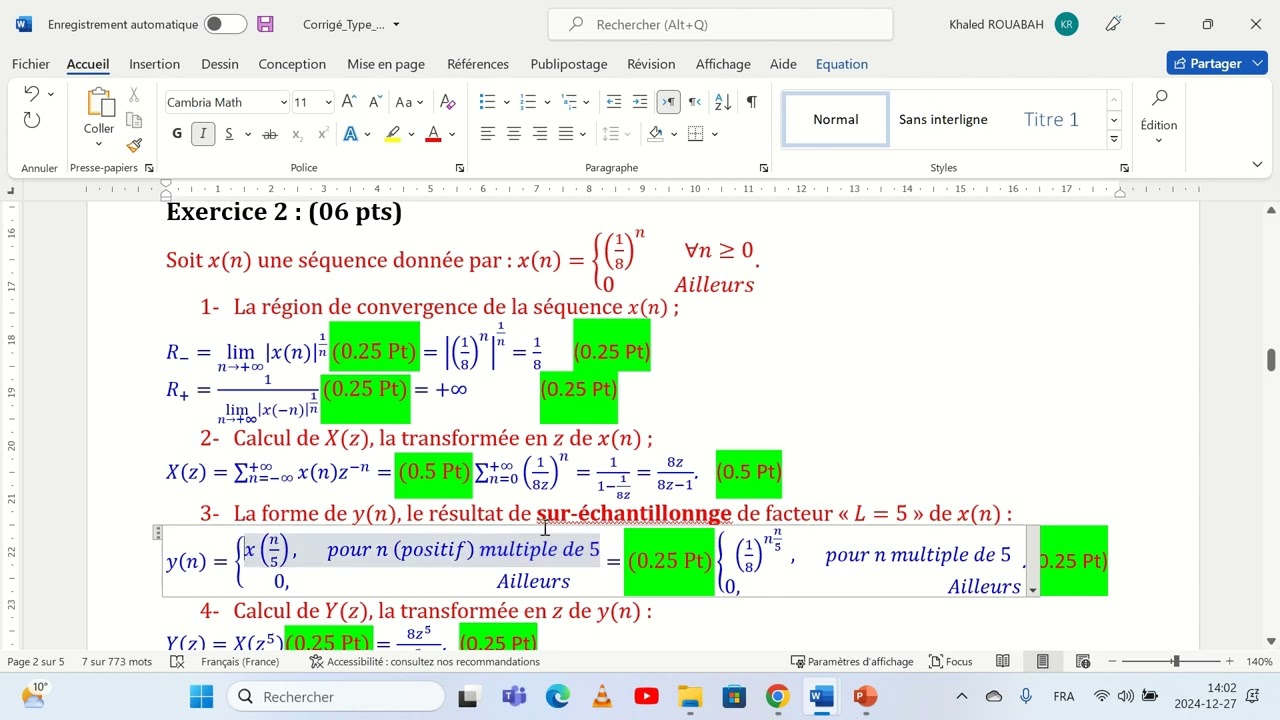Open the Change Case (Aa) dropdown
The height and width of the screenshot is (720, 1280).
[409, 102]
